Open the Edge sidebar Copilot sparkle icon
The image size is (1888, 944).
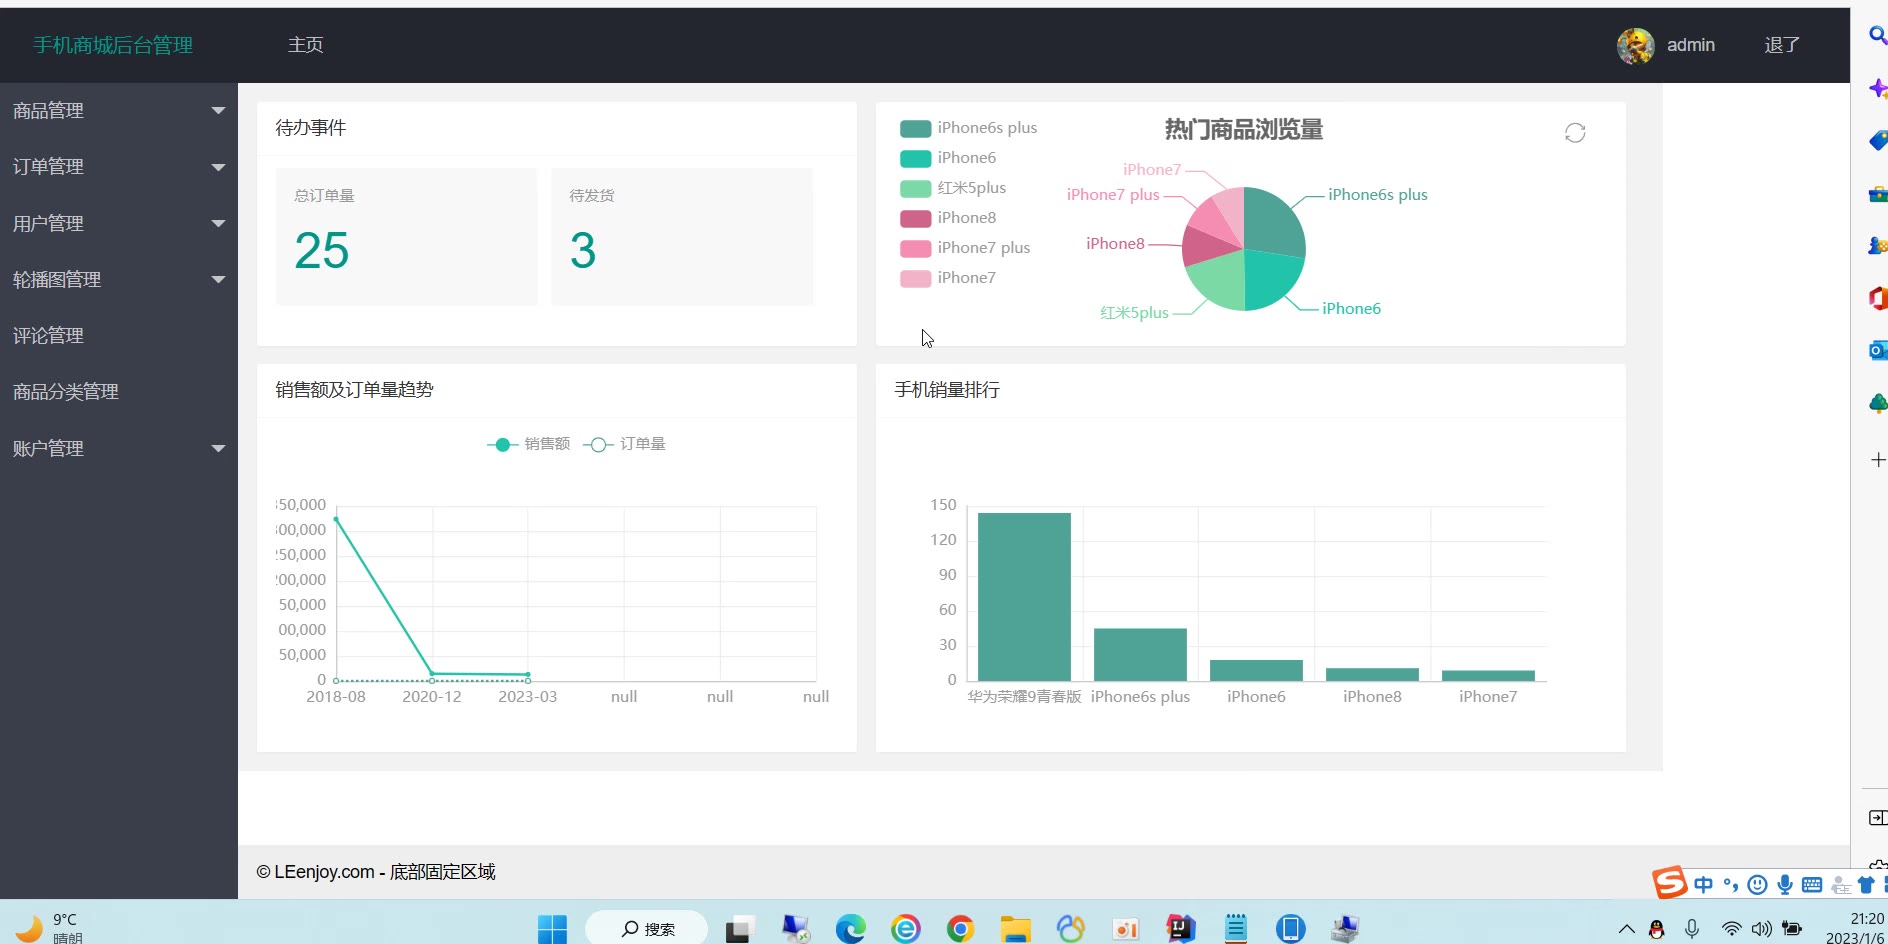coord(1877,88)
